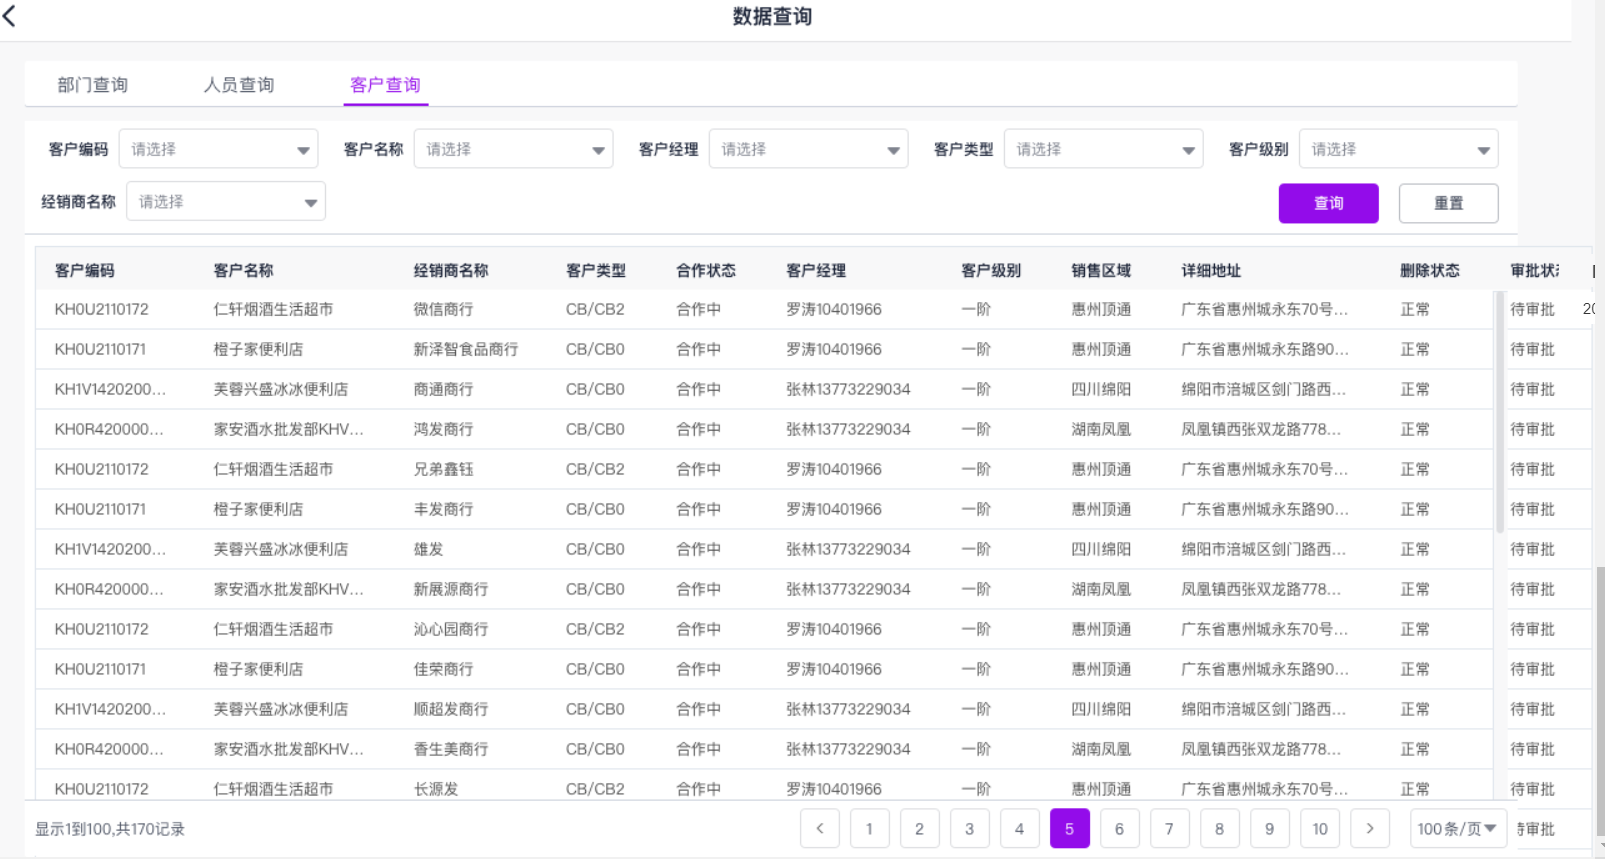This screenshot has width=1605, height=859.
Task: Click dealer cell 顺超发商行
Action: point(451,709)
